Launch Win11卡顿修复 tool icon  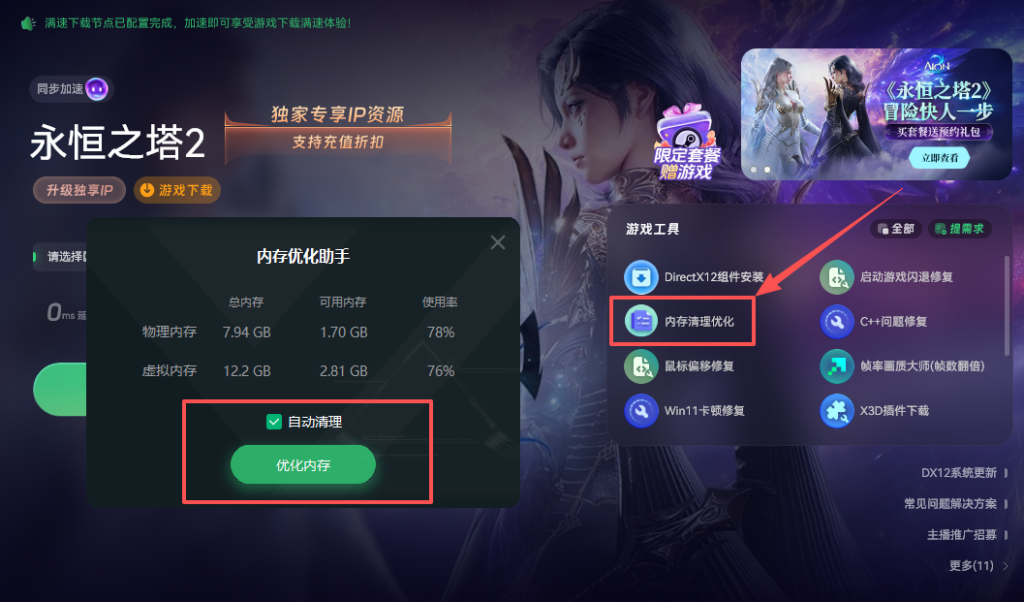click(641, 411)
